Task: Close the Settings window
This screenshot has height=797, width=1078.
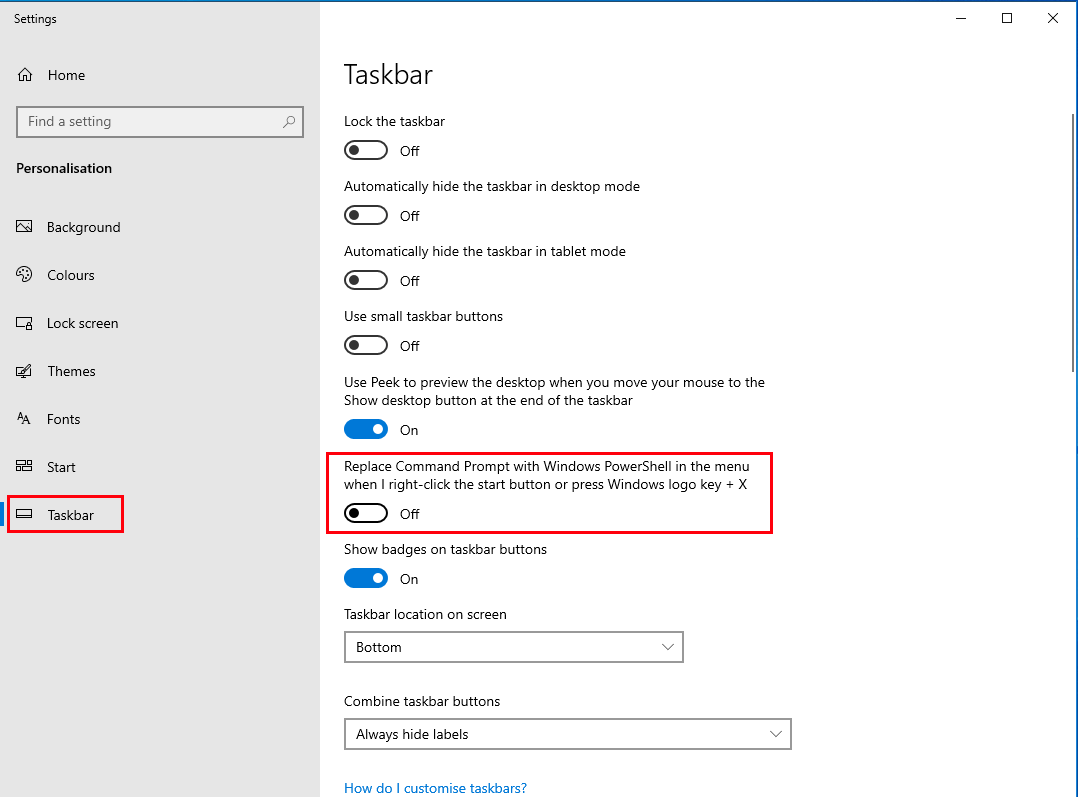Action: [x=1053, y=19]
